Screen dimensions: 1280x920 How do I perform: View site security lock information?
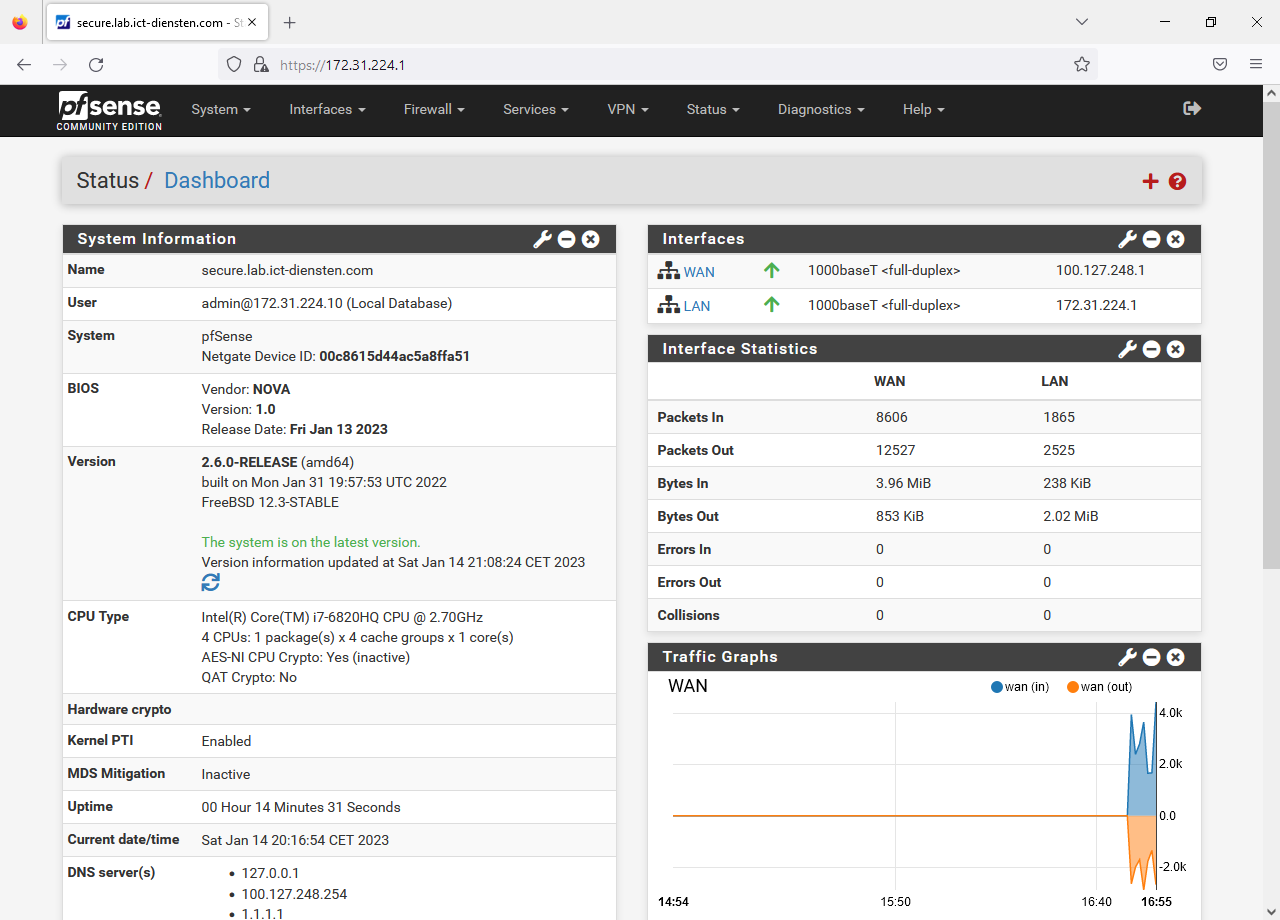coord(261,64)
